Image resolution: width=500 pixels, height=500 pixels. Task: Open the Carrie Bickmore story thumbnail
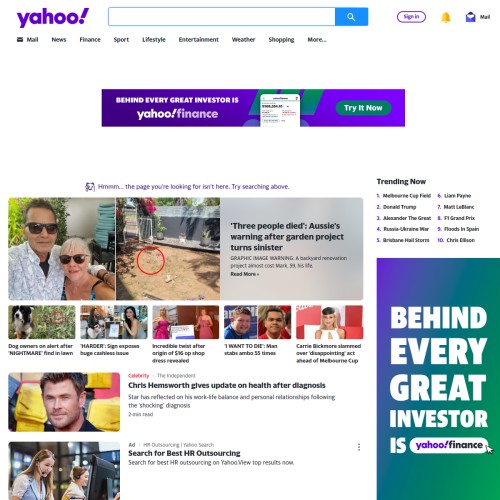pyautogui.click(x=330, y=322)
